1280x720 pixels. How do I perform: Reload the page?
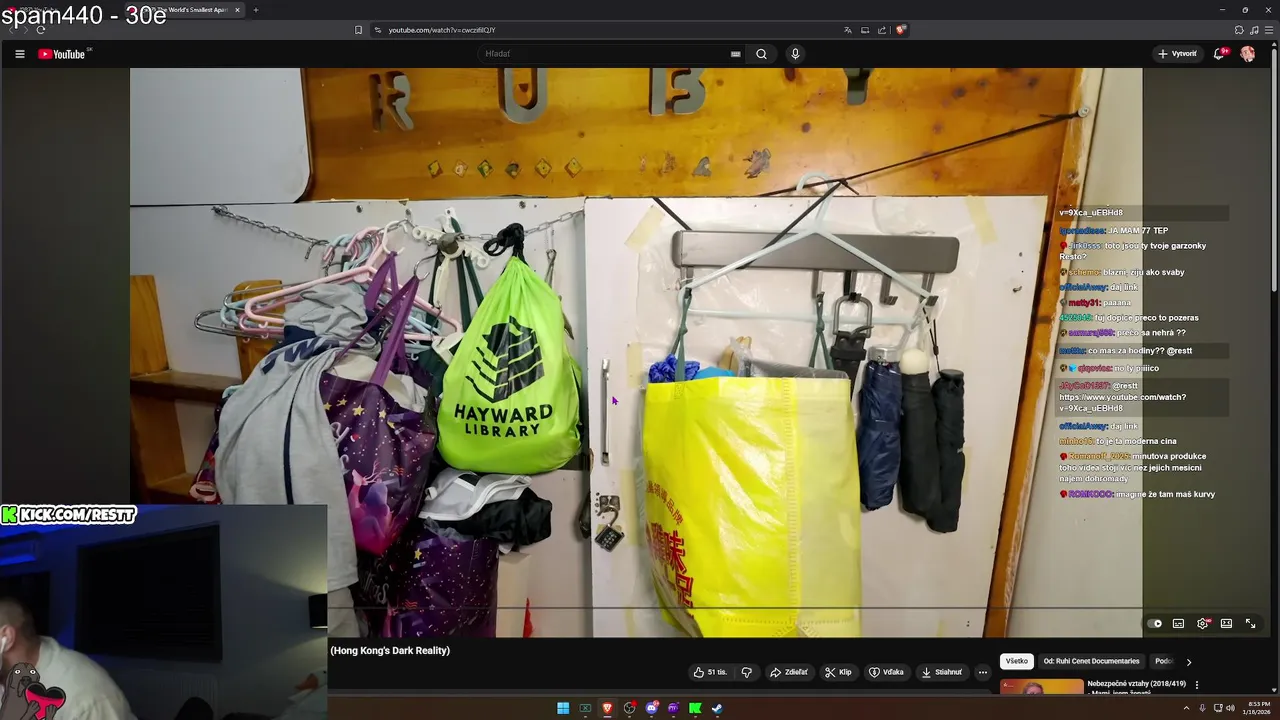(x=40, y=30)
